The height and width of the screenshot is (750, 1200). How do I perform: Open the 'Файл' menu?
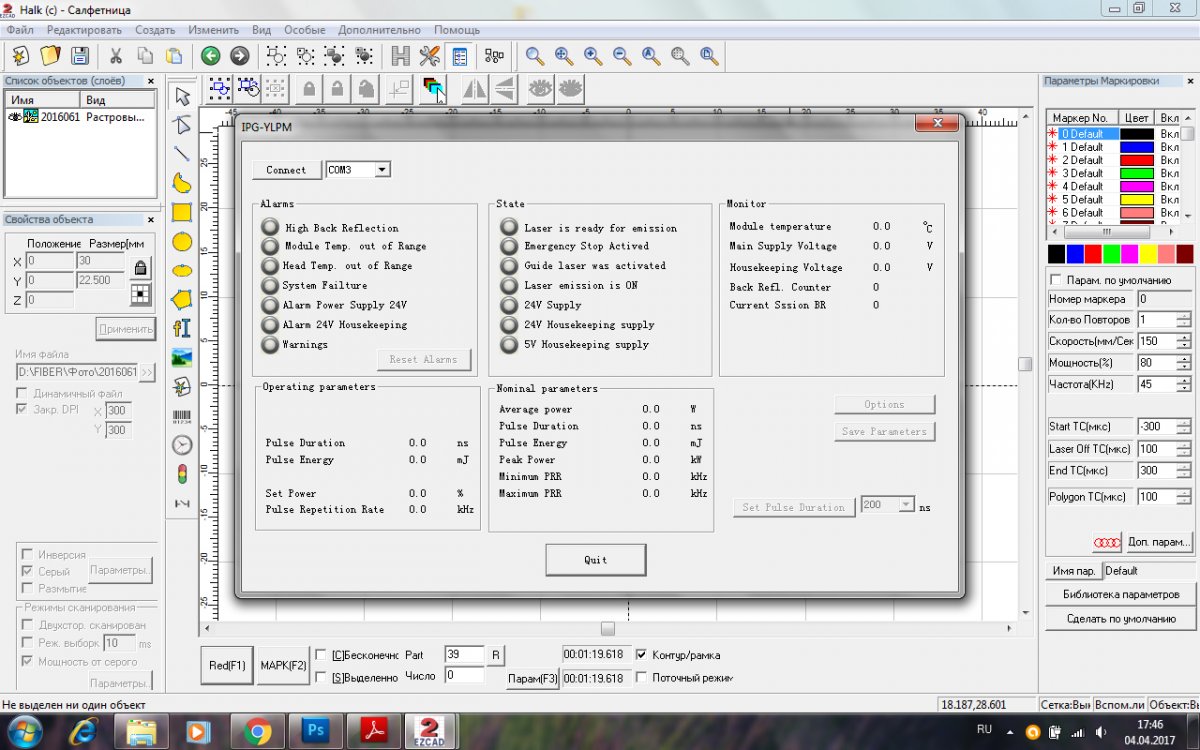pyautogui.click(x=20, y=30)
